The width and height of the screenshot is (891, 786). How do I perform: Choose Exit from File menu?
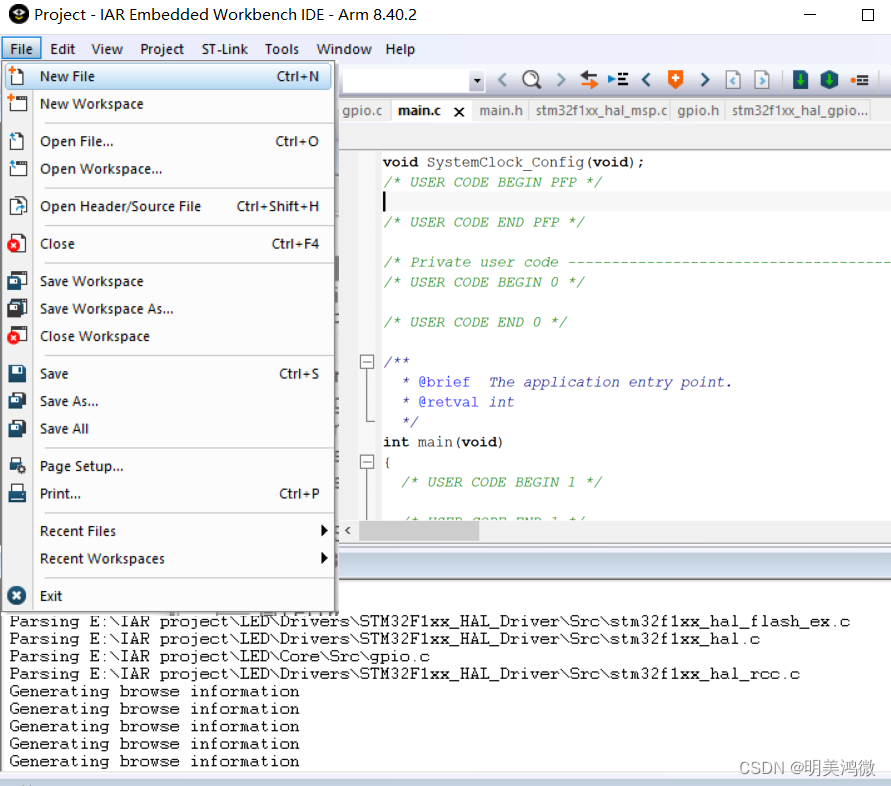coord(168,596)
